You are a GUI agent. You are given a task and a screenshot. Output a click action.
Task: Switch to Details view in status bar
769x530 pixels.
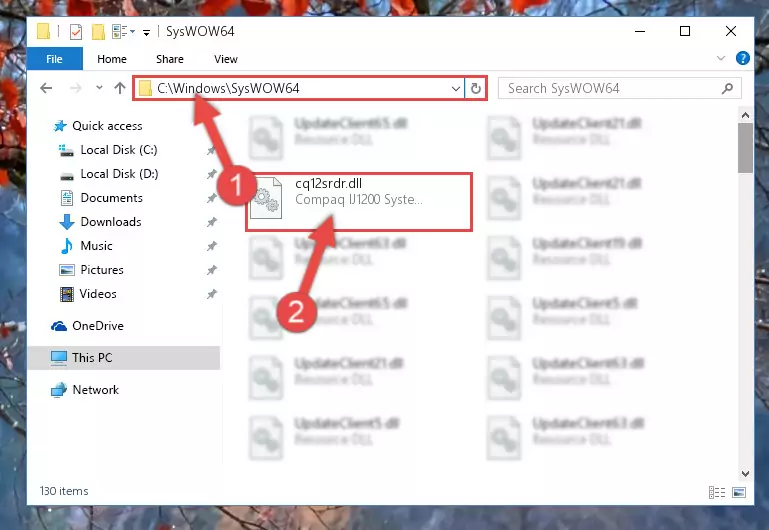pos(717,492)
